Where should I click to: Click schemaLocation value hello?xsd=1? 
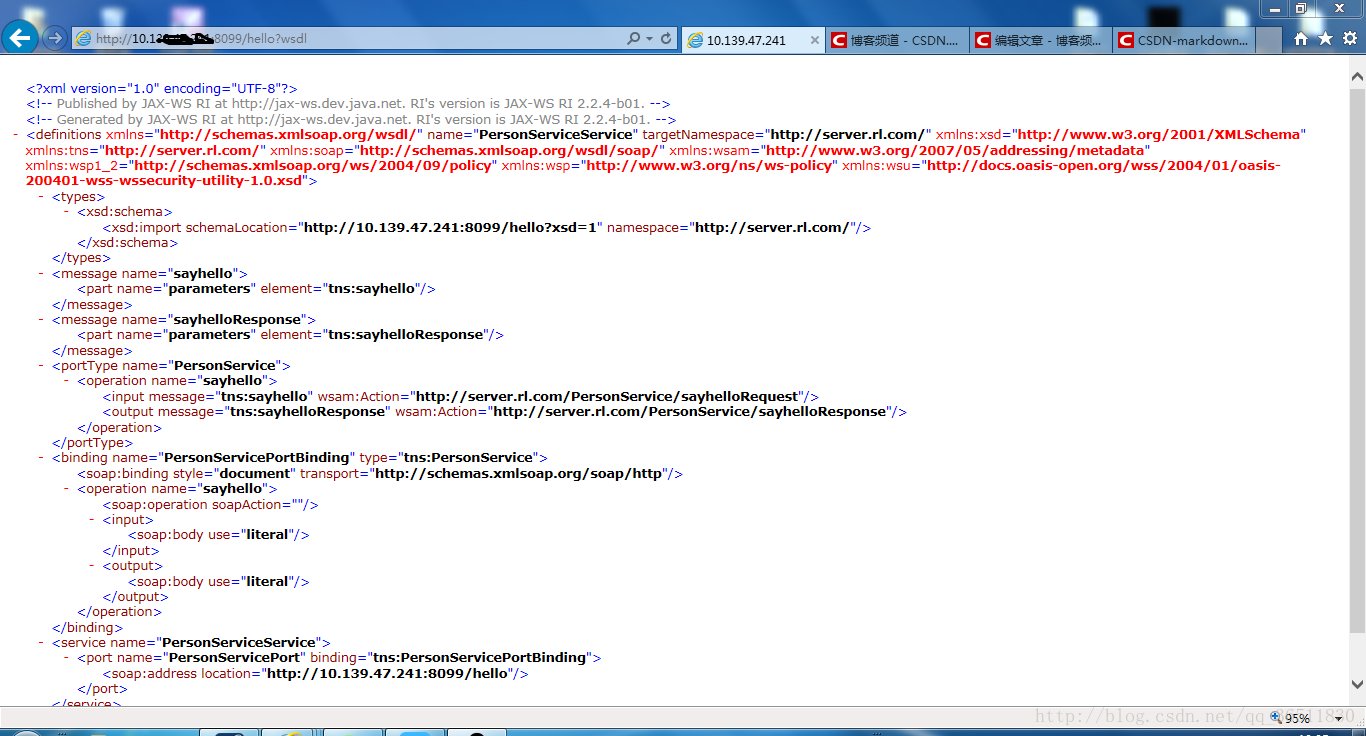click(x=450, y=227)
